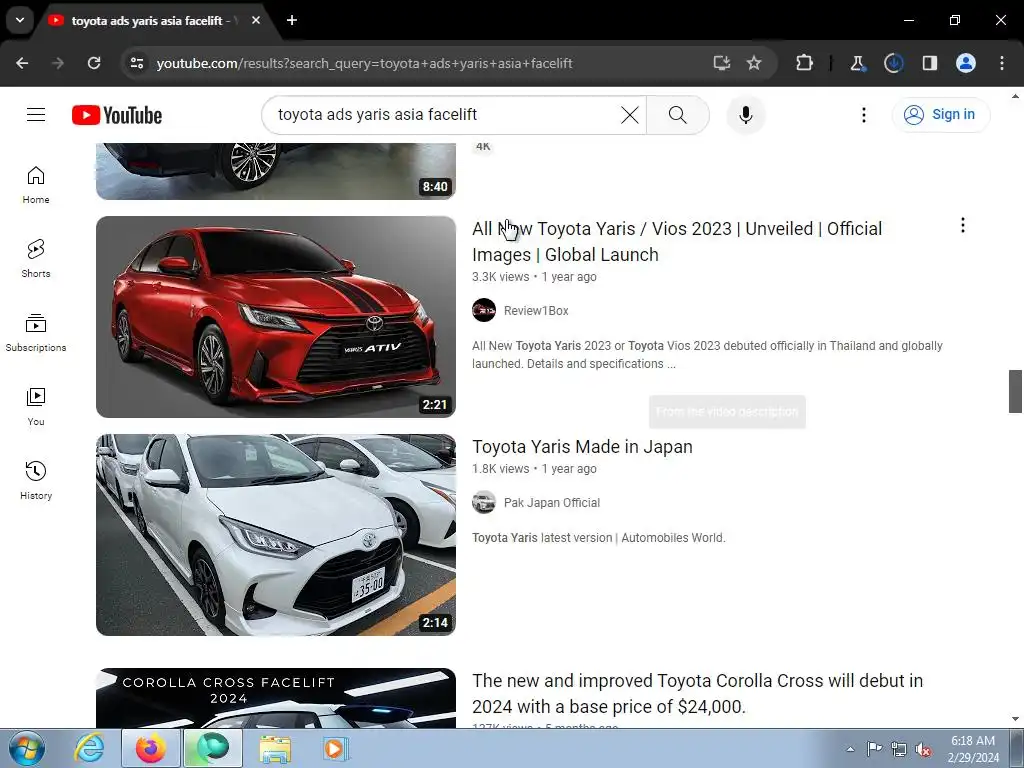Visit the Pak Japan Official channel name
Screen dimensions: 1024x768
click(552, 503)
